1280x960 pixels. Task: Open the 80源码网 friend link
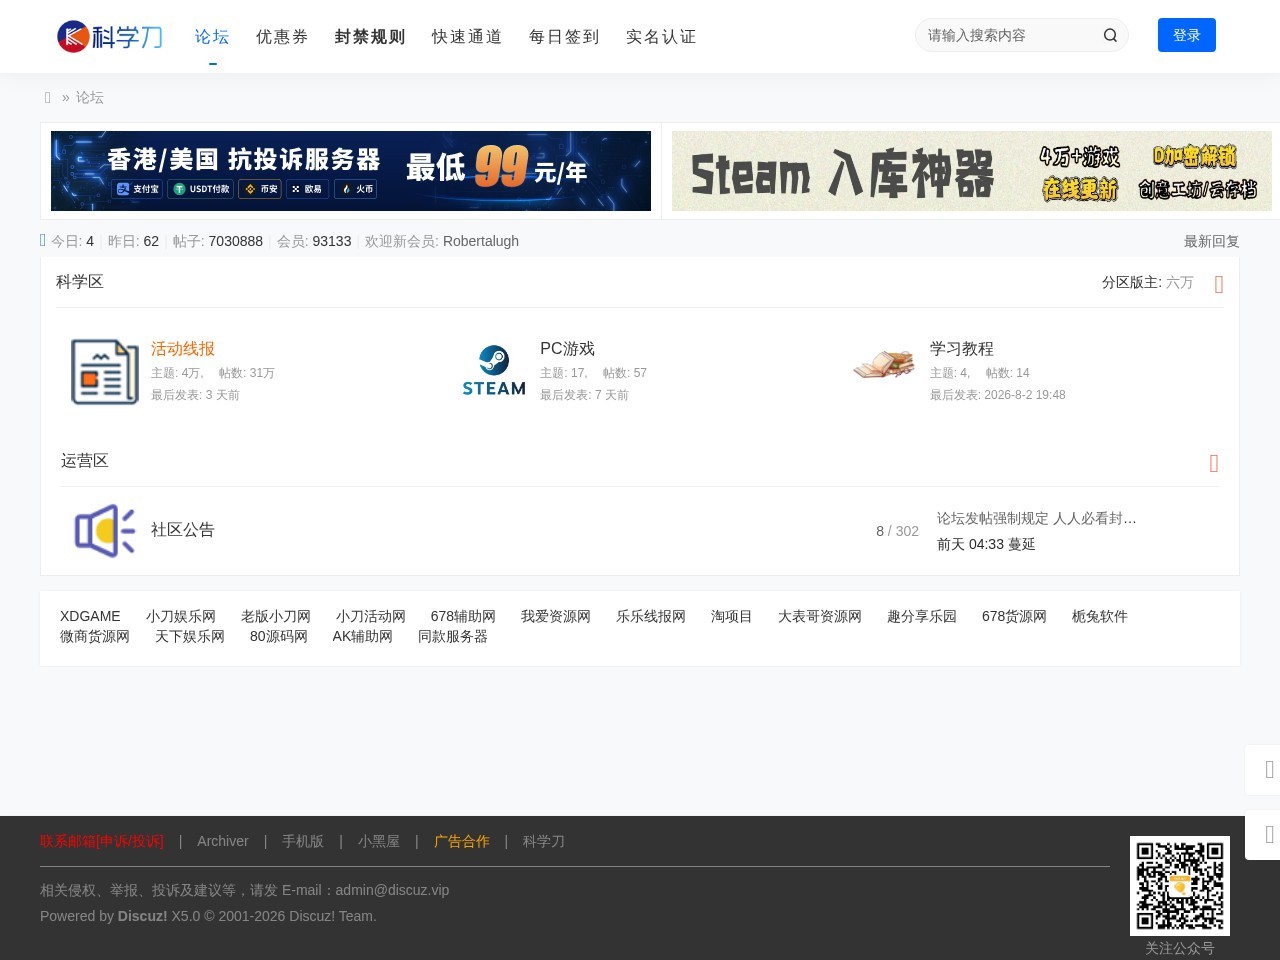[279, 636]
